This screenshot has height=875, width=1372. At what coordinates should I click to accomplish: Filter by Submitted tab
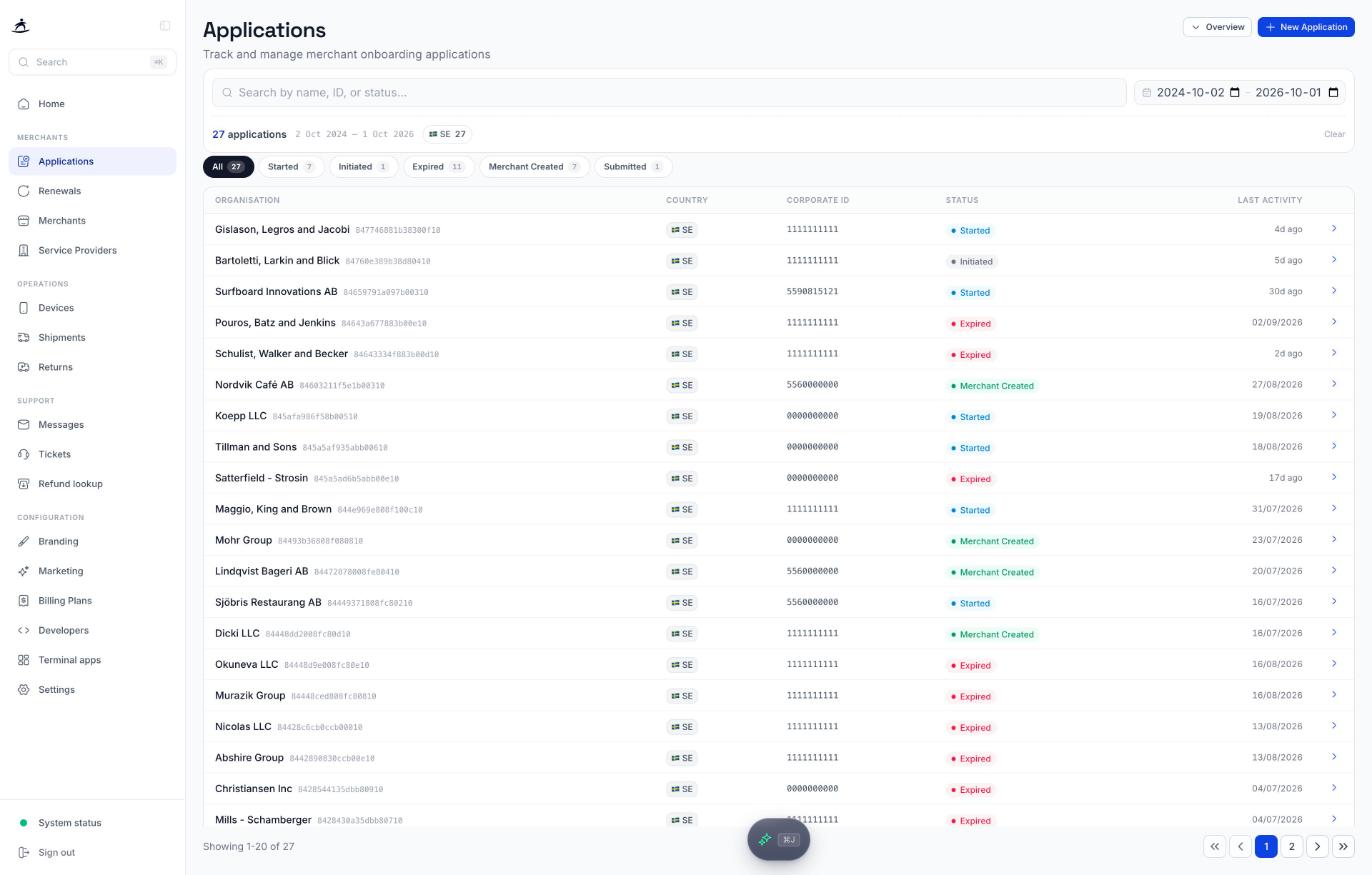click(x=633, y=167)
